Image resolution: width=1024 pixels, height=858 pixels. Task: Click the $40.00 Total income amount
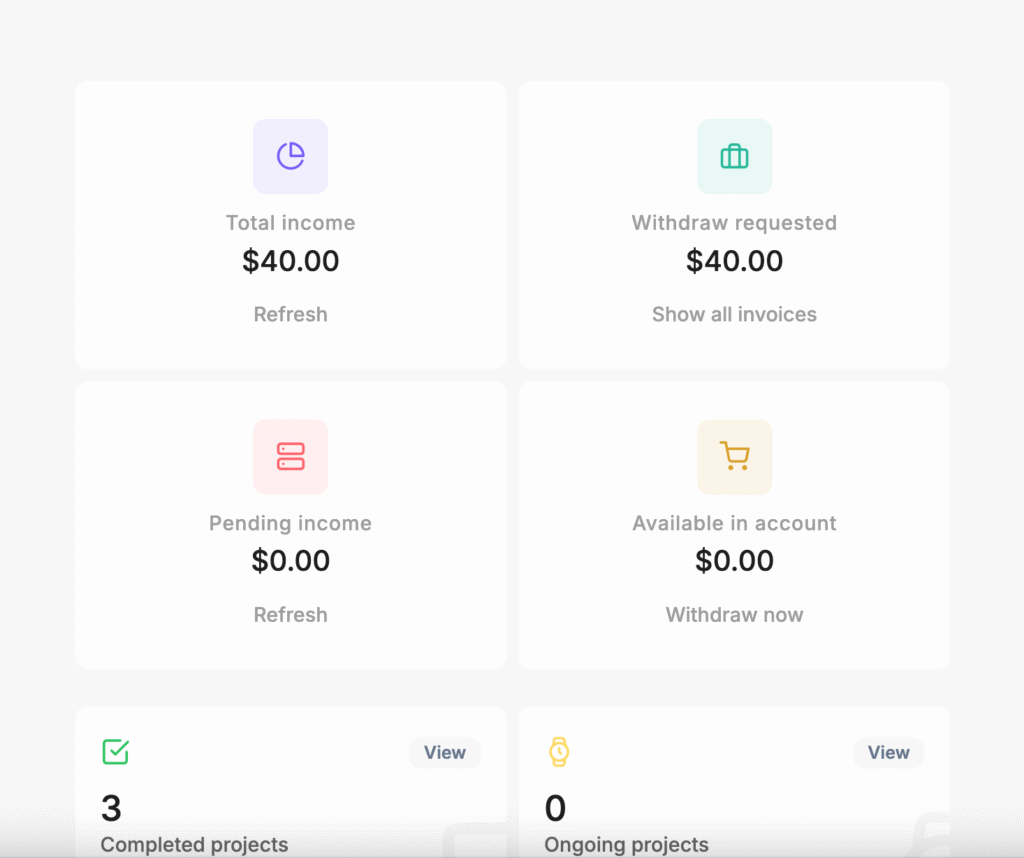coord(291,261)
